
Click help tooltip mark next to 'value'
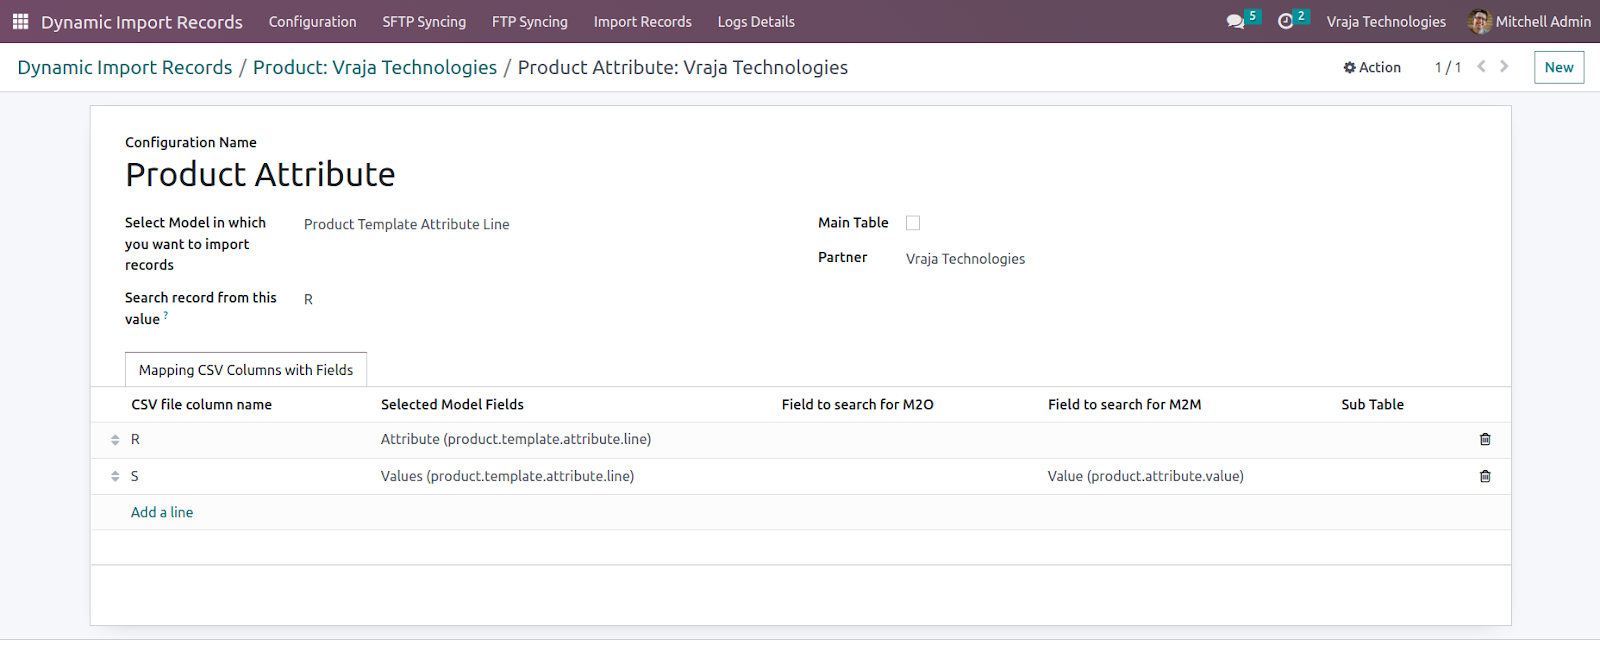[166, 315]
